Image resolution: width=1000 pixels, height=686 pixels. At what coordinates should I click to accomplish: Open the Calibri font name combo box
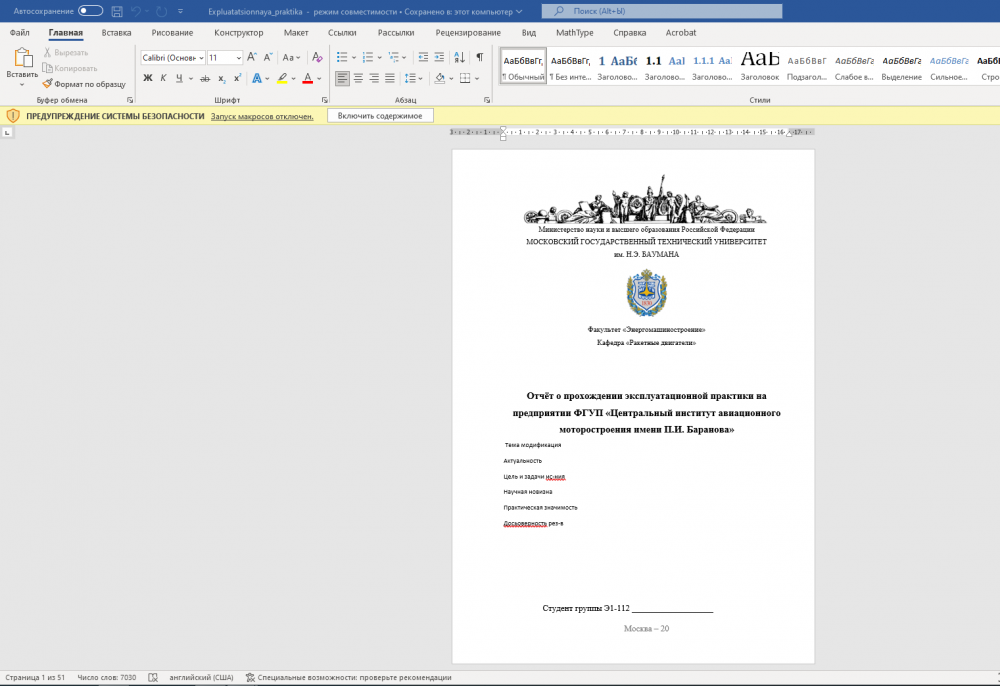pyautogui.click(x=172, y=57)
